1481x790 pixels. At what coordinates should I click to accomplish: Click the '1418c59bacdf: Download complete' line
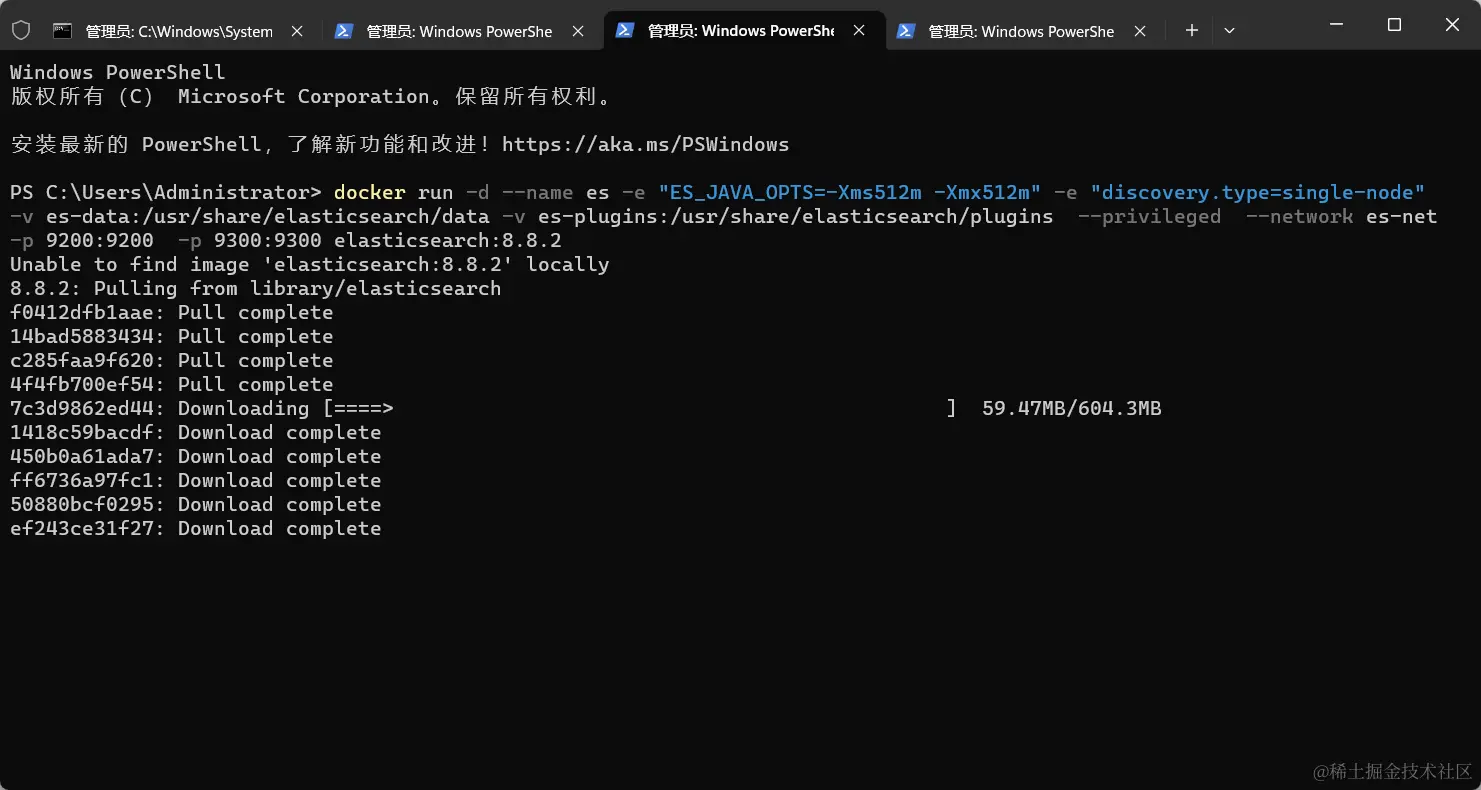[196, 432]
